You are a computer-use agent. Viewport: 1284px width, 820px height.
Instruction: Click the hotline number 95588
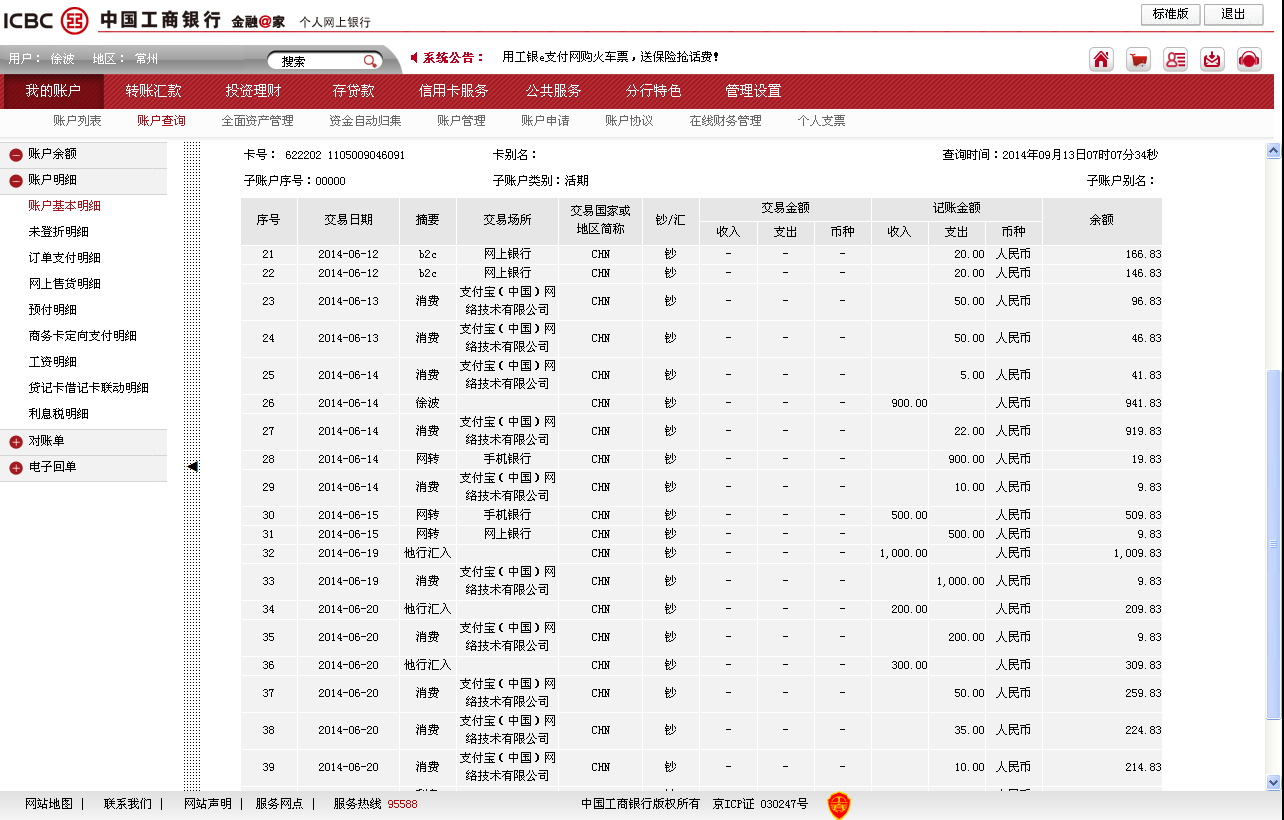point(402,804)
